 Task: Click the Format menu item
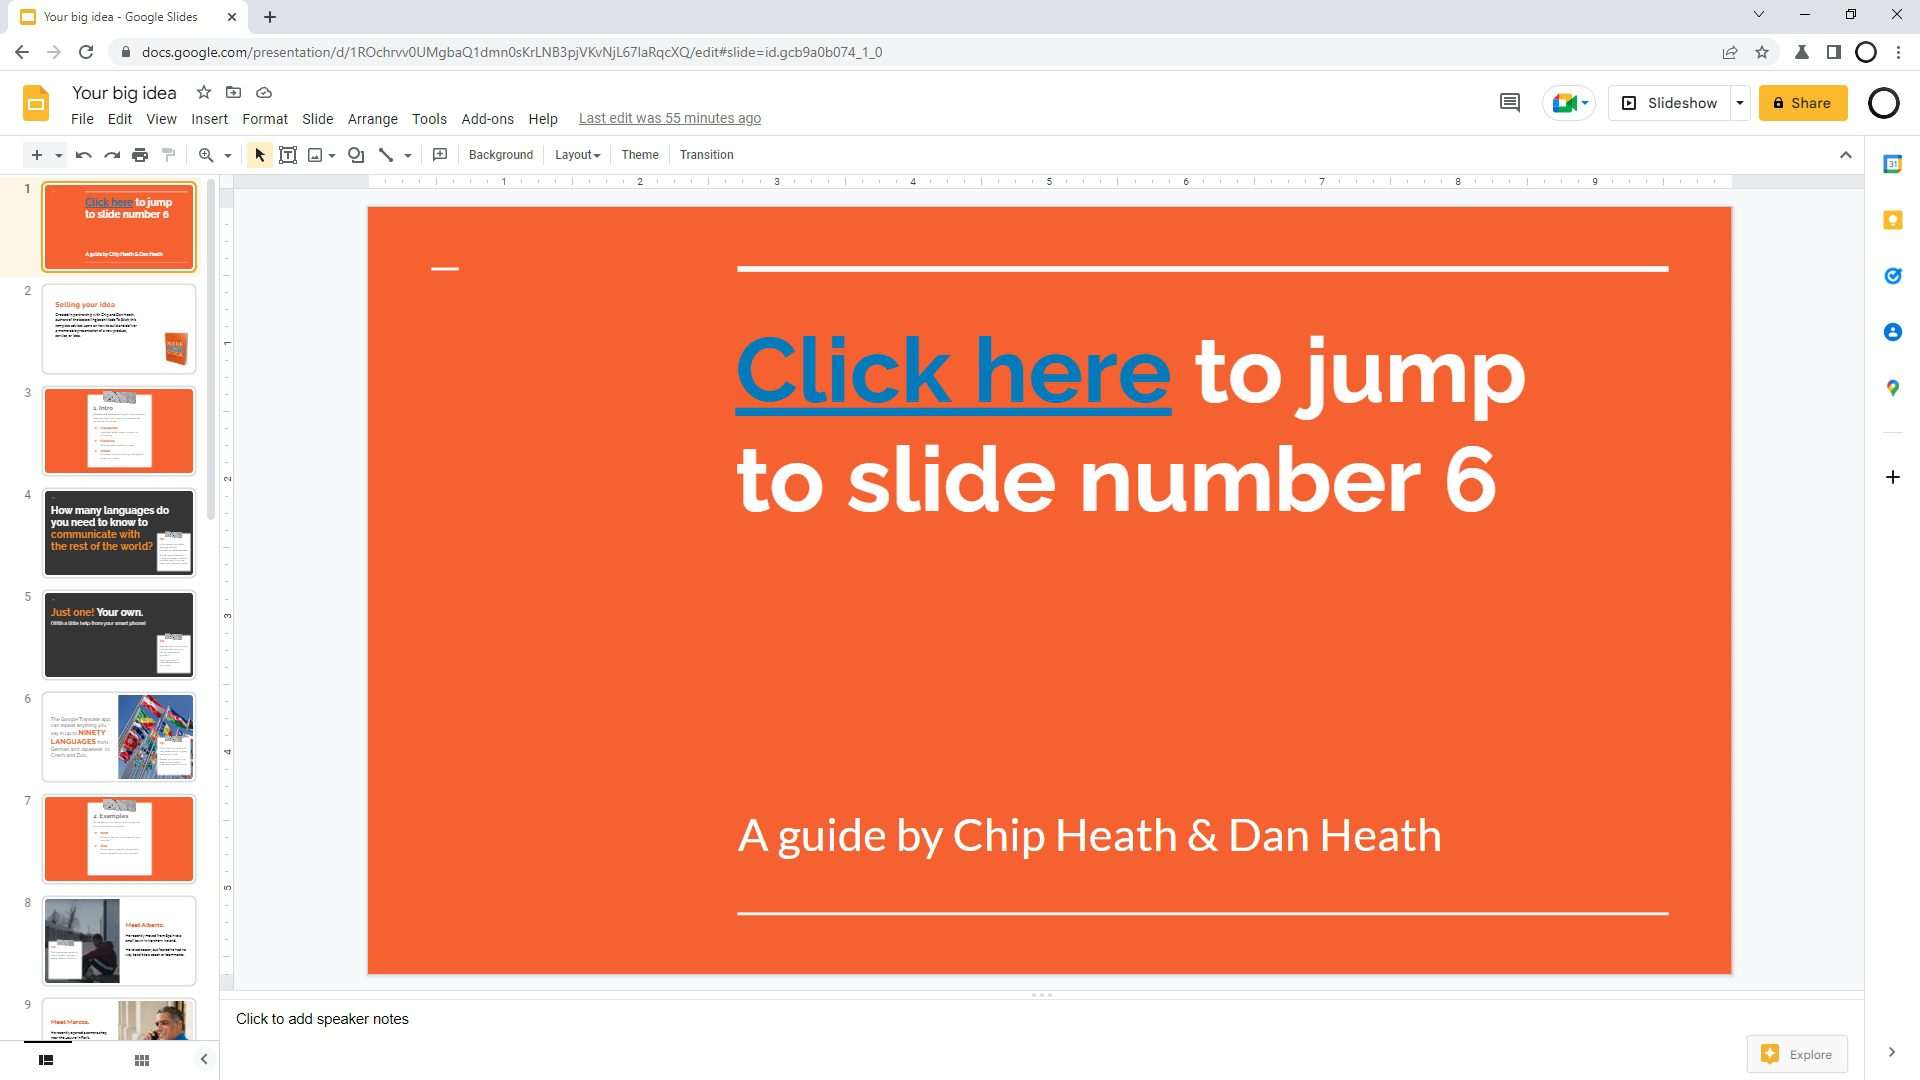(x=264, y=117)
